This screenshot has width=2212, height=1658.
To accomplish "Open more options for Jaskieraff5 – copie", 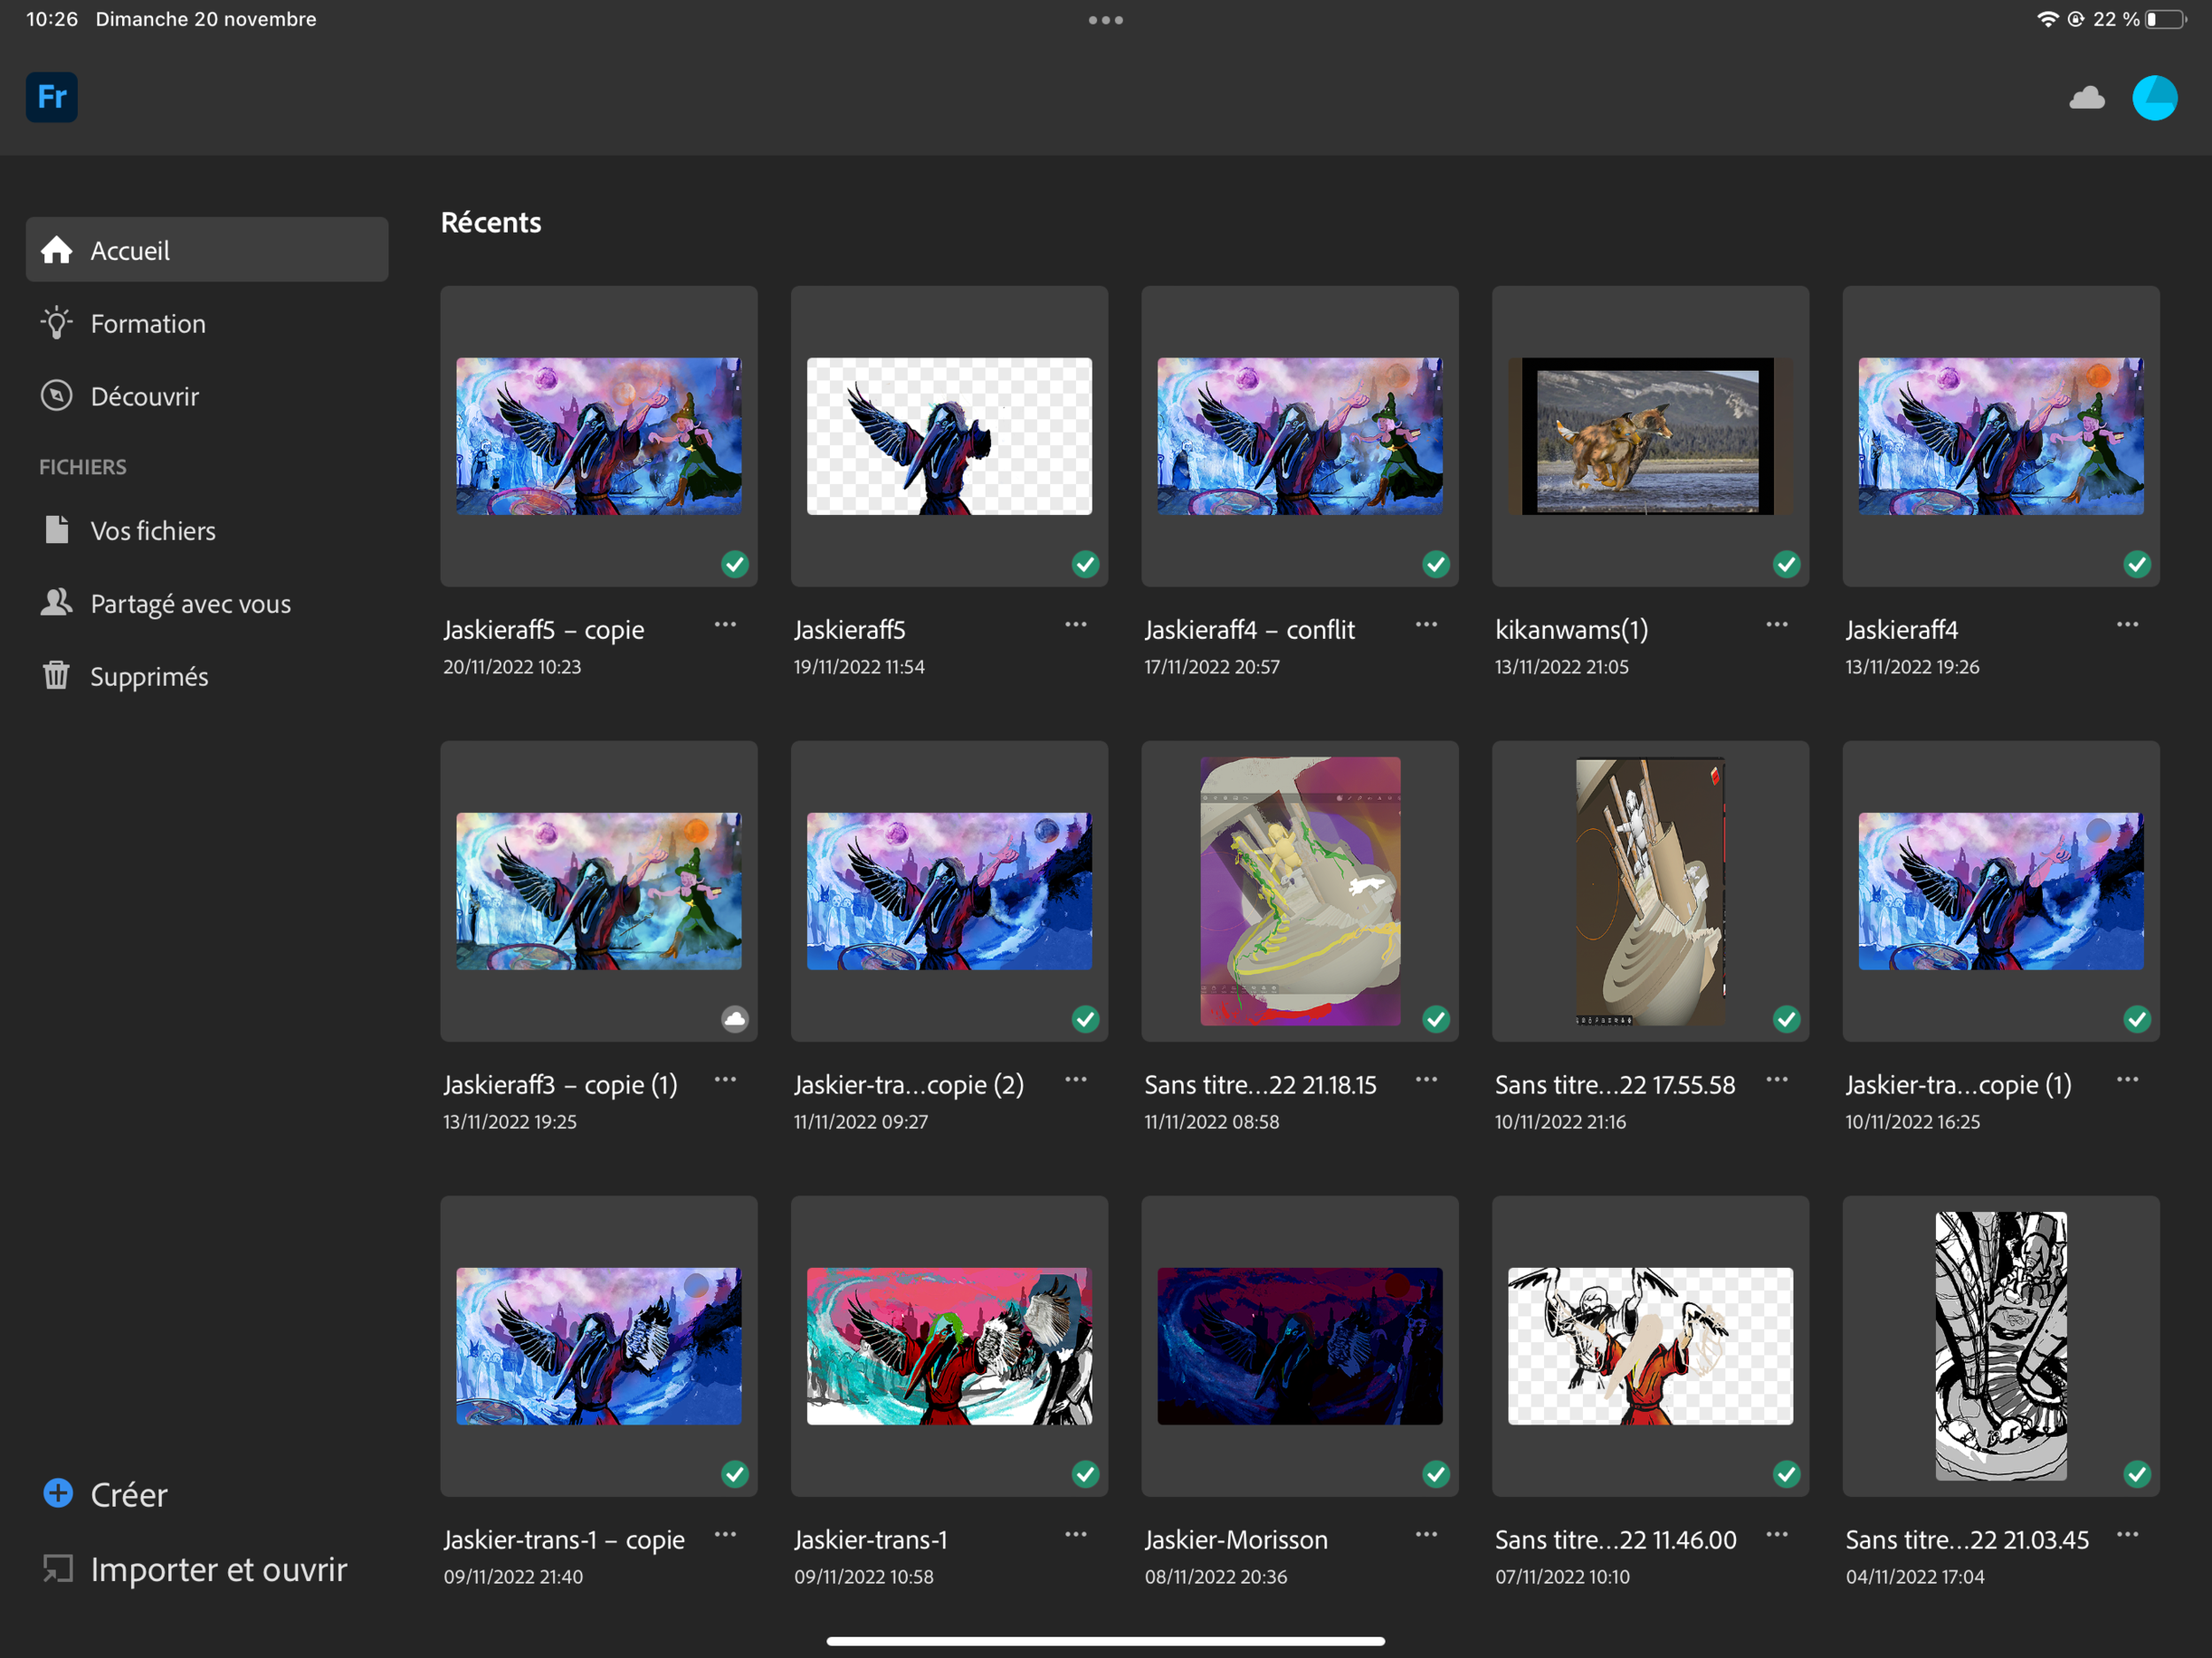I will (725, 625).
